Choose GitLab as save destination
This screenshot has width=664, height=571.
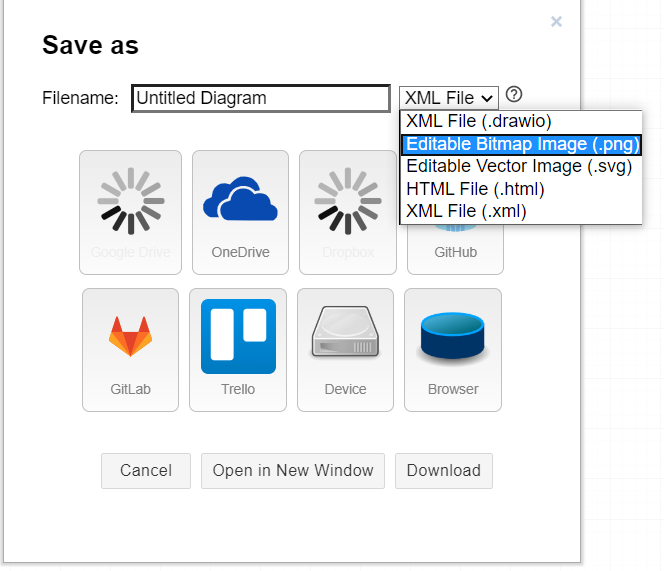[x=130, y=349]
